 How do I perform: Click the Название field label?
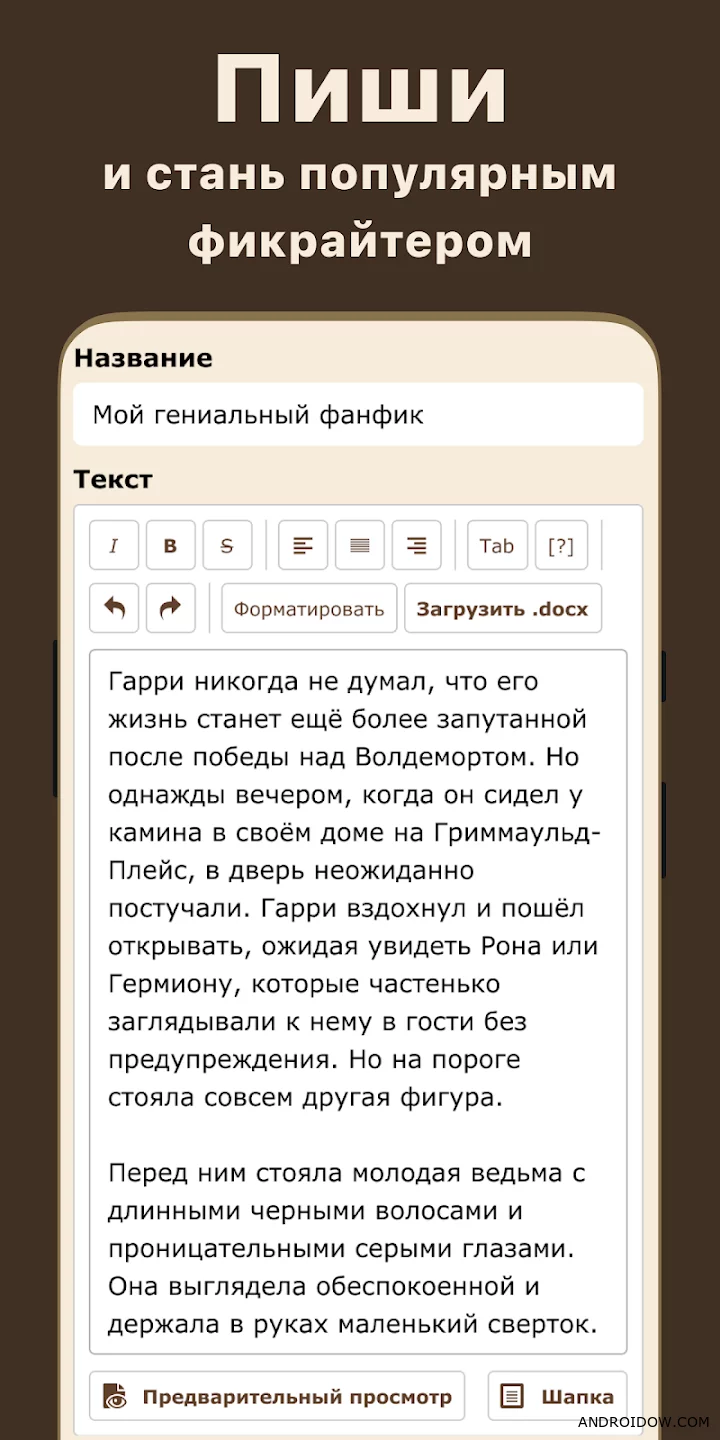143,358
